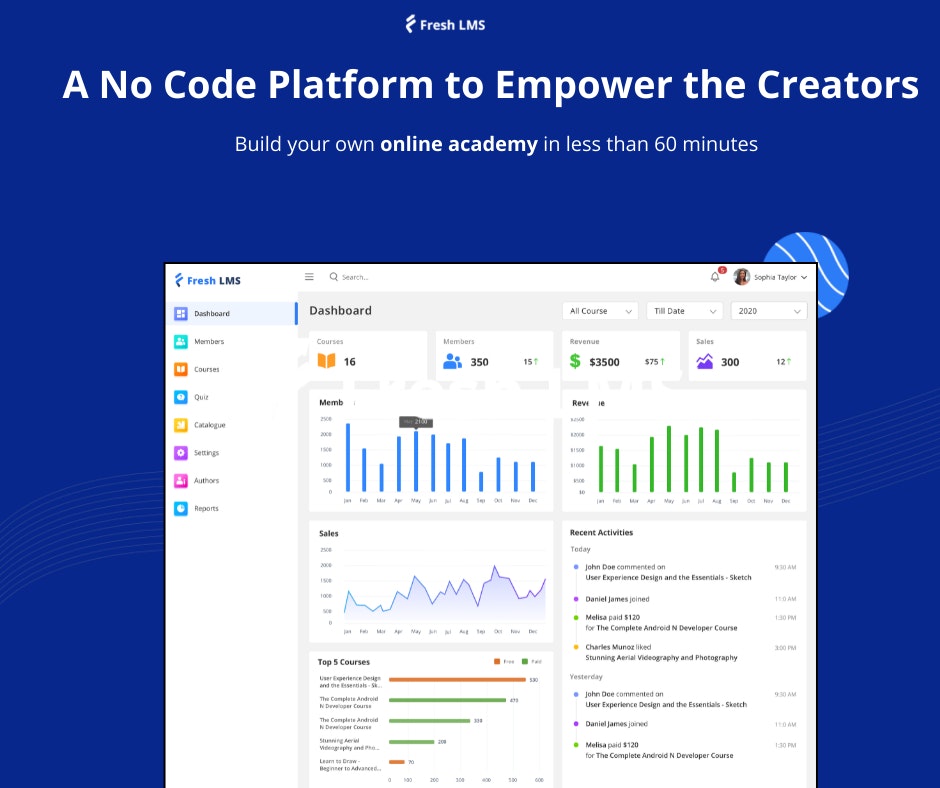This screenshot has height=788, width=940.
Task: Click the Dashboard sidebar icon
Action: pos(180,313)
